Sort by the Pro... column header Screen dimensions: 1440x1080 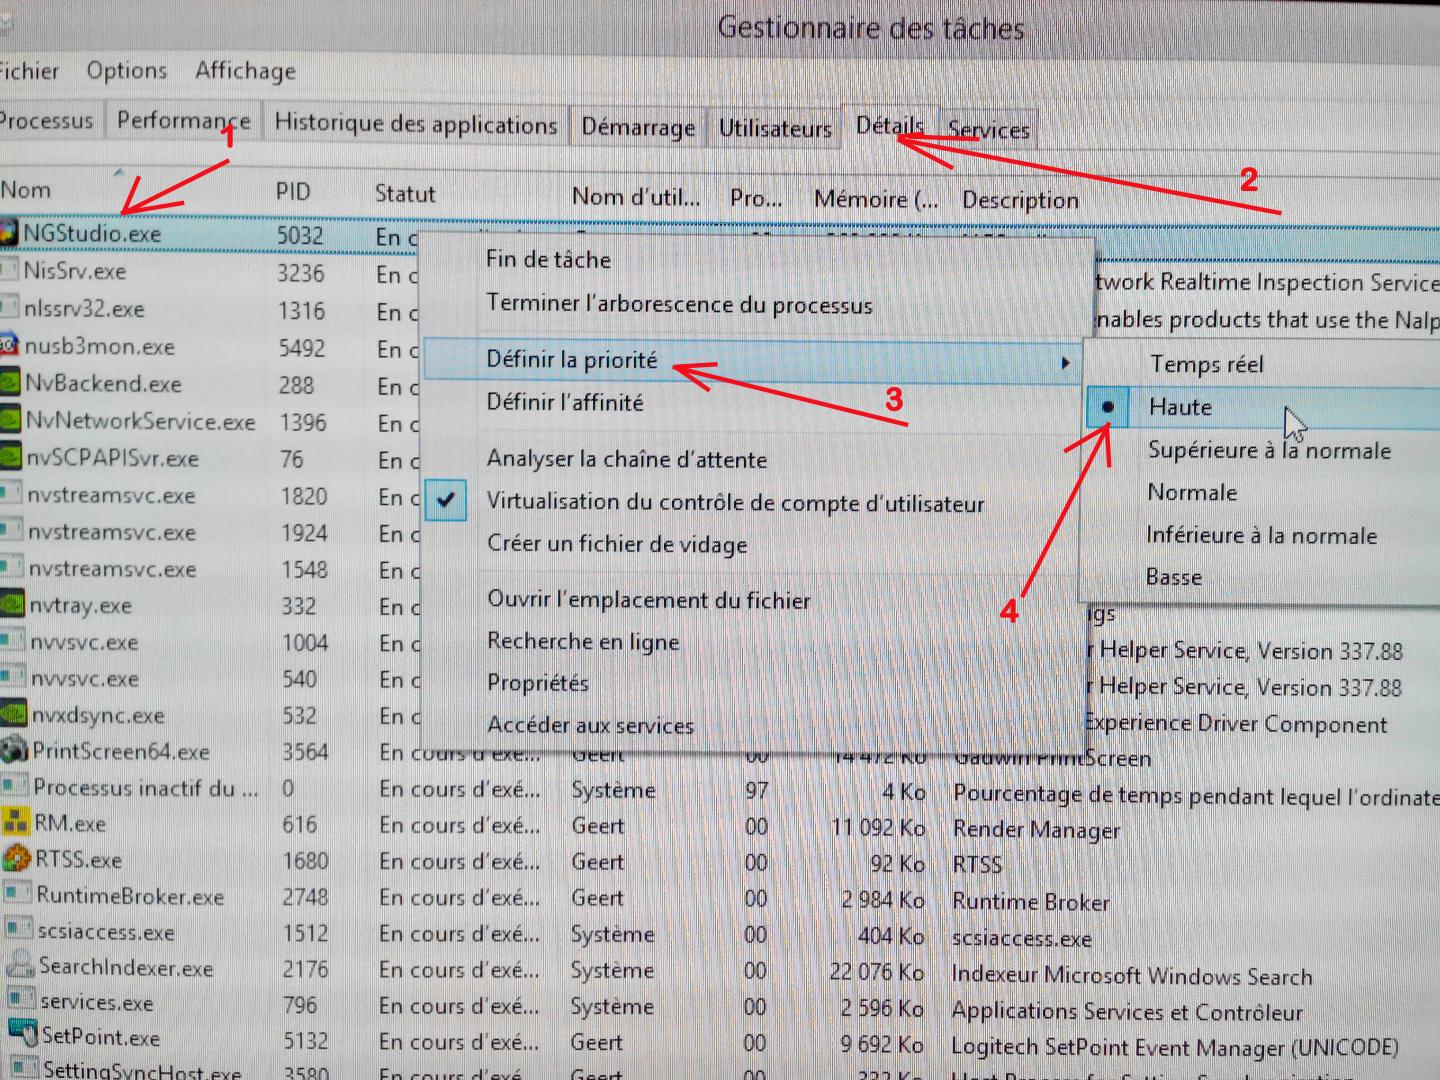coord(756,198)
